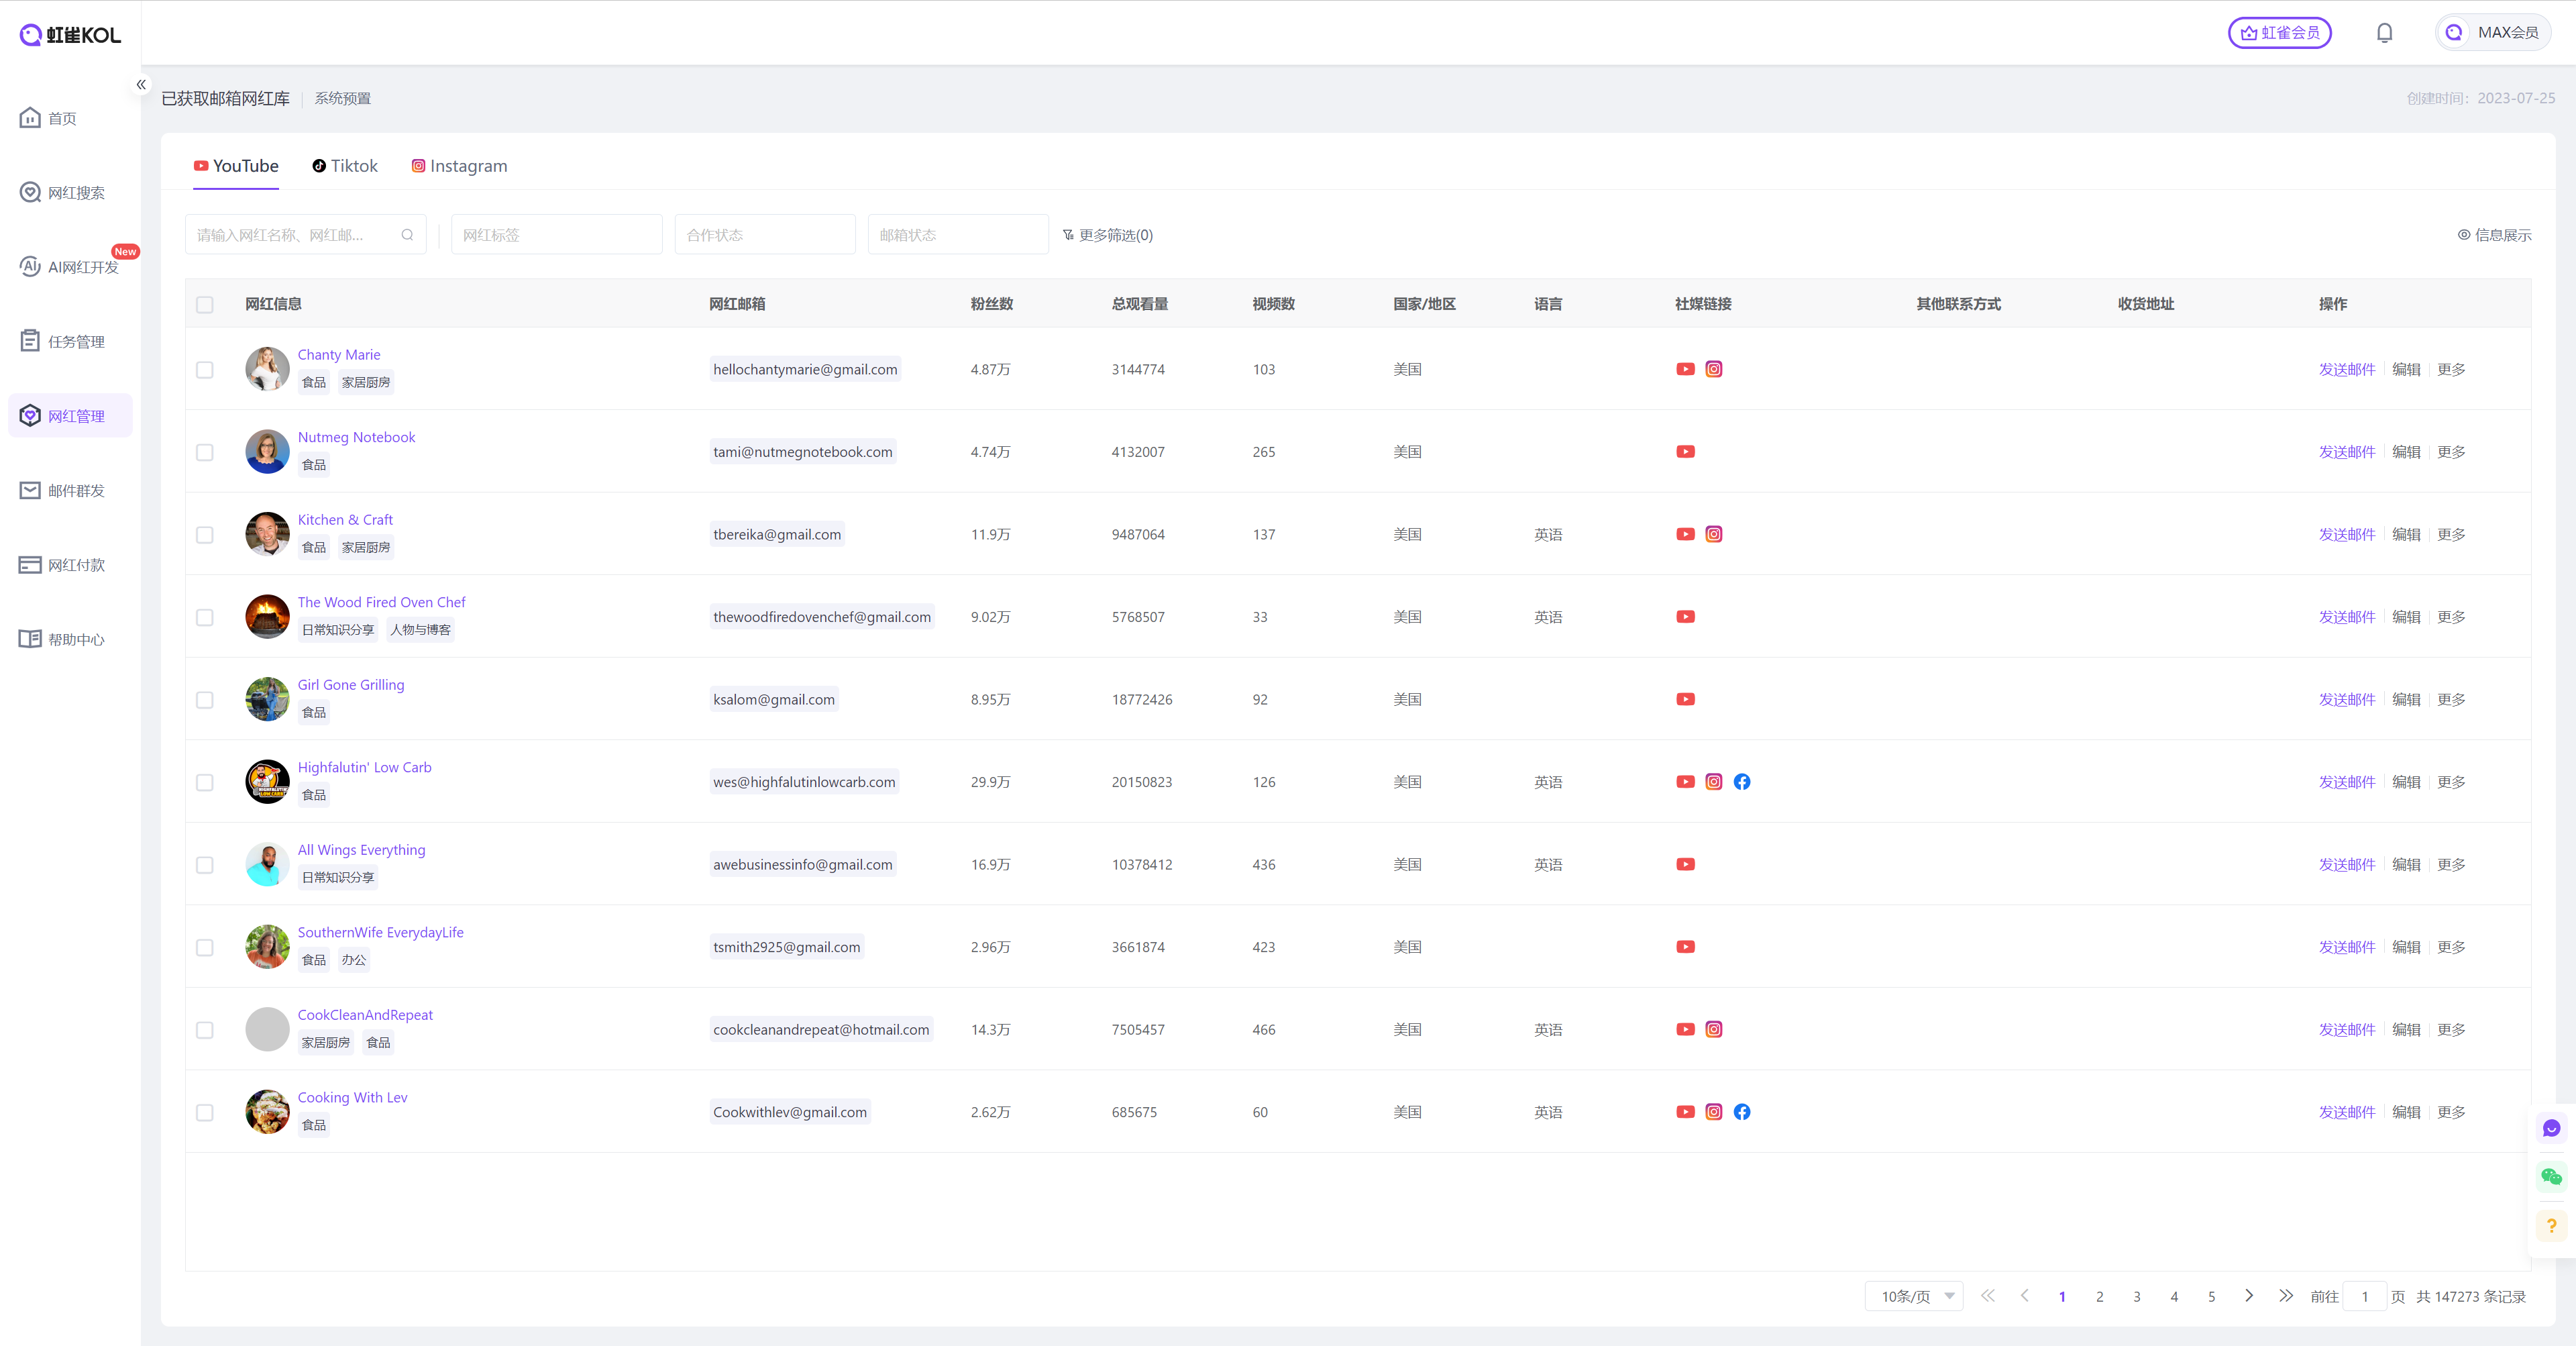Click the 虹雀会员 membership button
The height and width of the screenshot is (1346, 2576).
(2279, 33)
